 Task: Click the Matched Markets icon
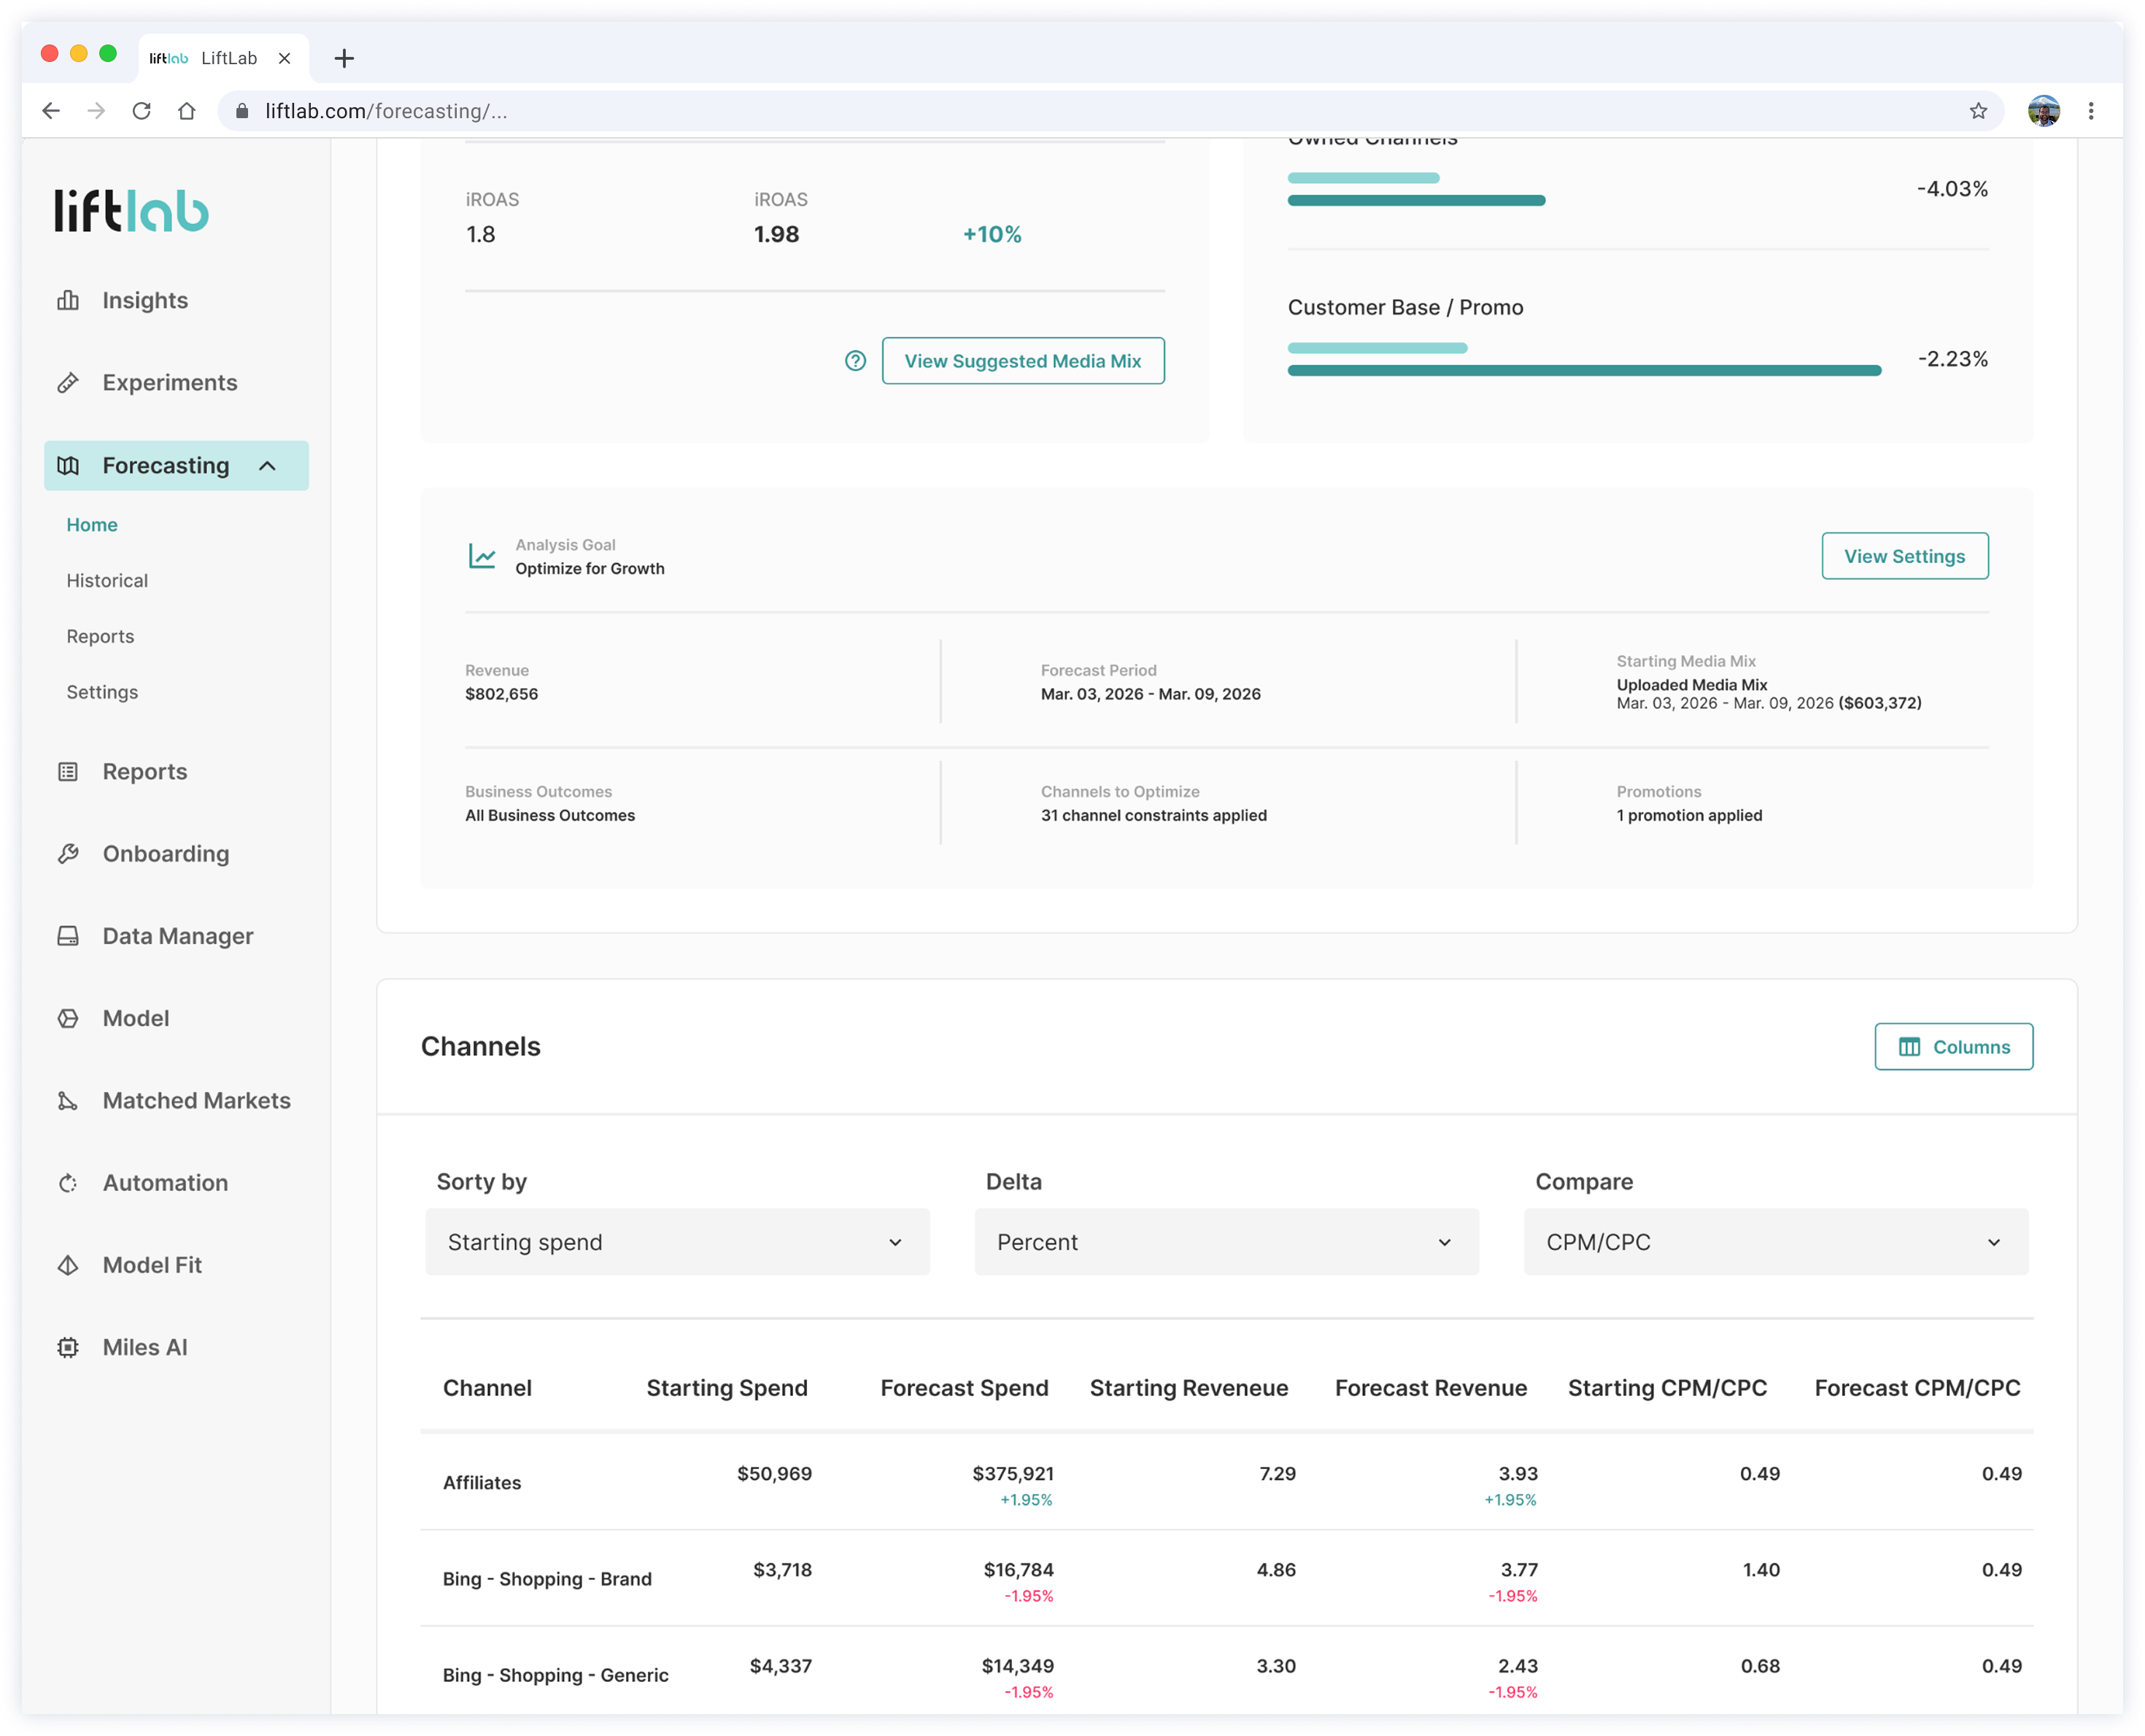68,1100
